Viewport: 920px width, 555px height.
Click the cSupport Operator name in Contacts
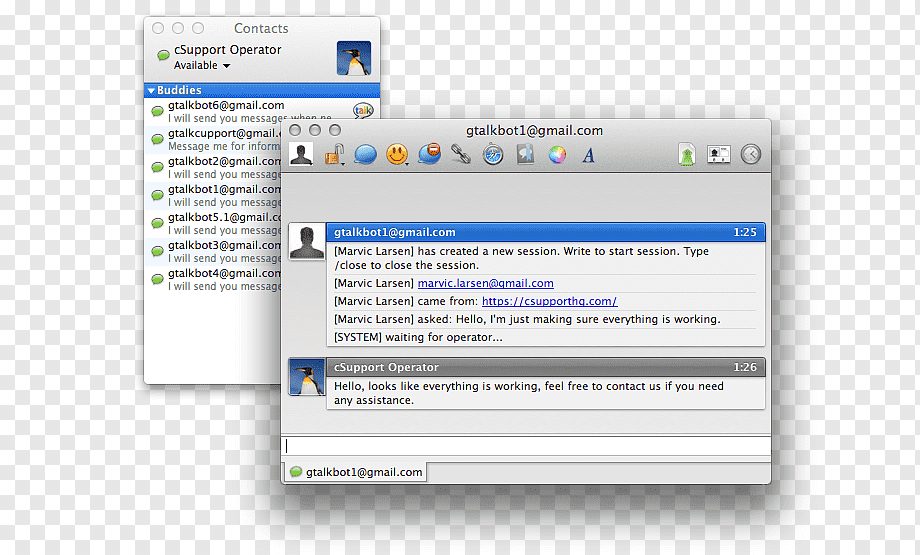coord(228,50)
